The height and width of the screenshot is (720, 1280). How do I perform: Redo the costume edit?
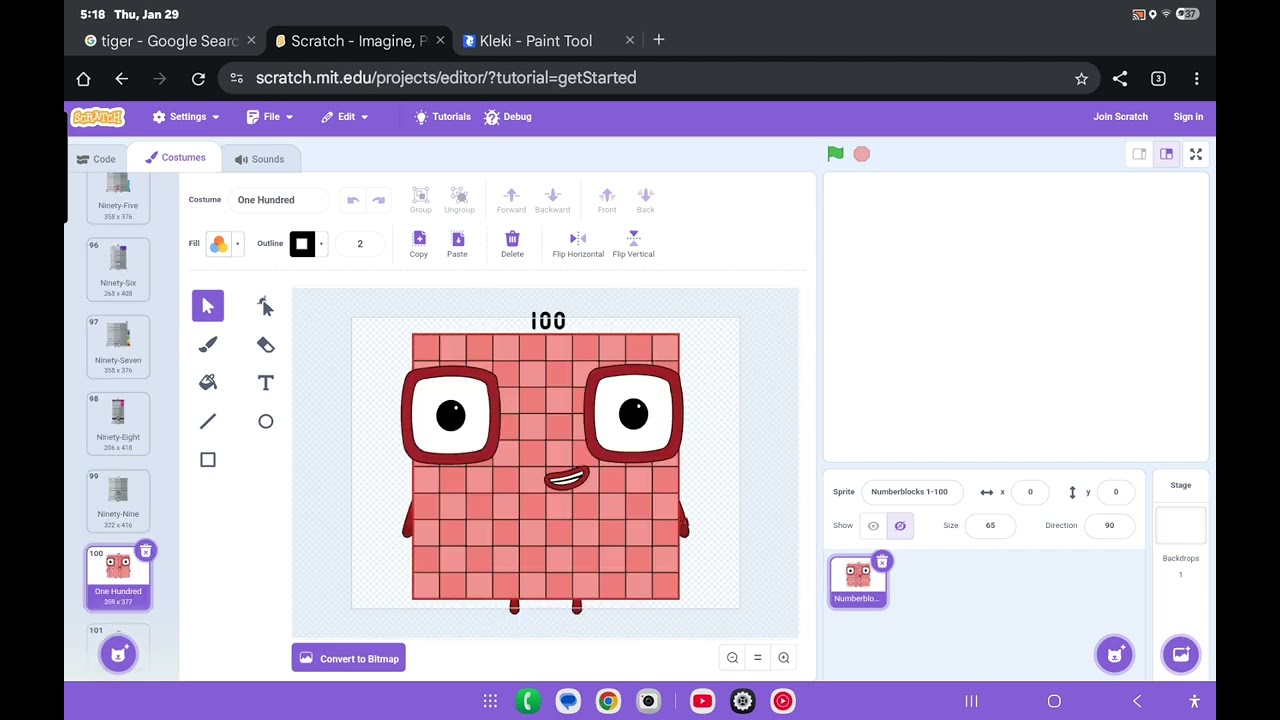click(x=378, y=200)
